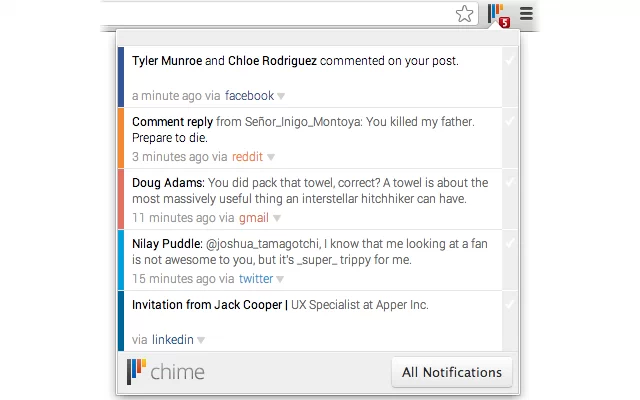Image resolution: width=640 pixels, height=400 pixels.
Task: Mark Doug Adams Gmail notification as read
Action: coord(510,183)
